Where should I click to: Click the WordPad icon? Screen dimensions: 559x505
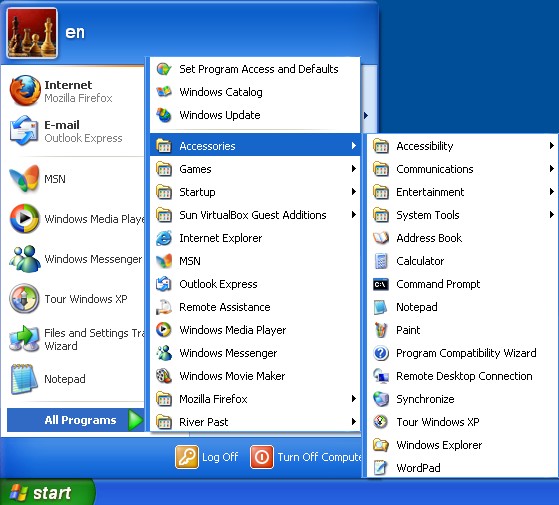pos(381,468)
